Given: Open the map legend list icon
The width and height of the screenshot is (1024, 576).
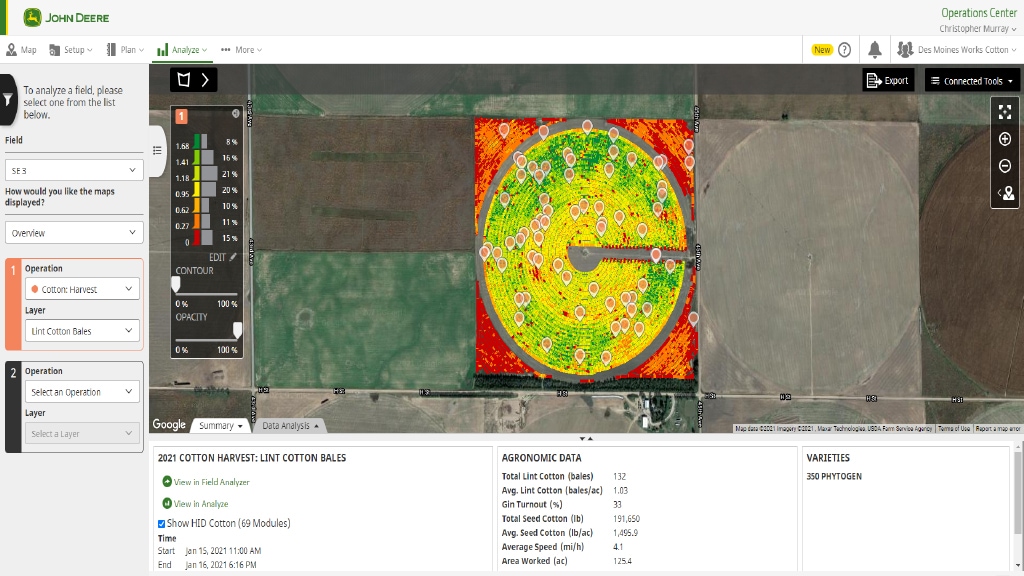Looking at the screenshot, I should (157, 150).
